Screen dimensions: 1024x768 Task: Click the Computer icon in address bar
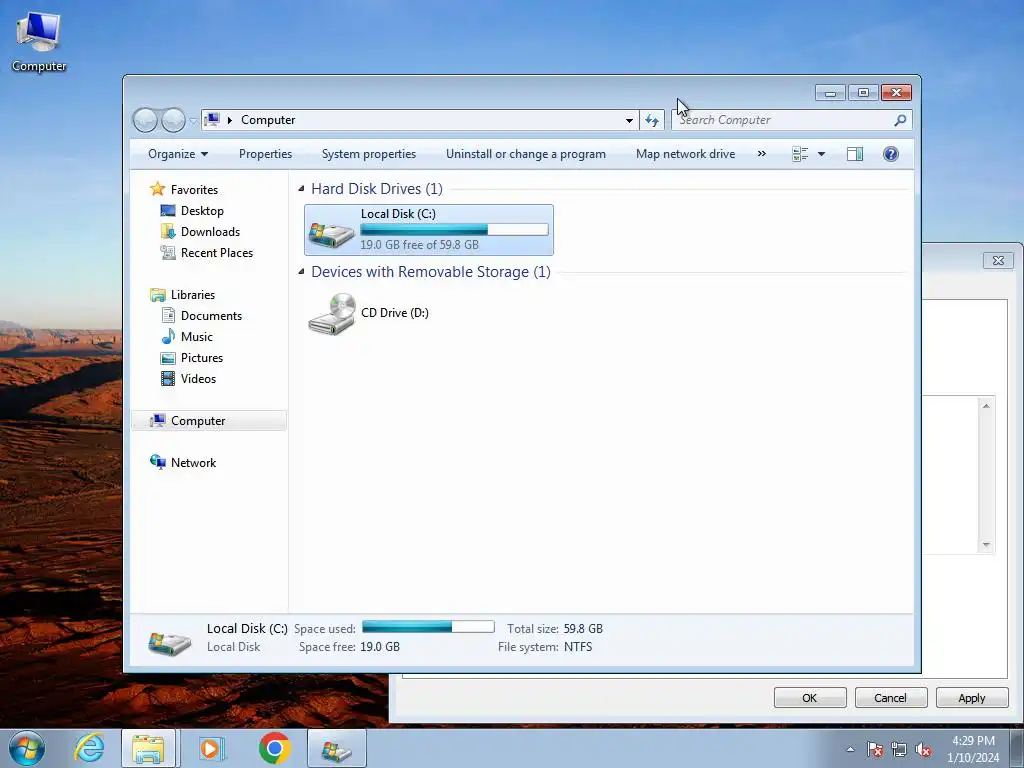(212, 120)
